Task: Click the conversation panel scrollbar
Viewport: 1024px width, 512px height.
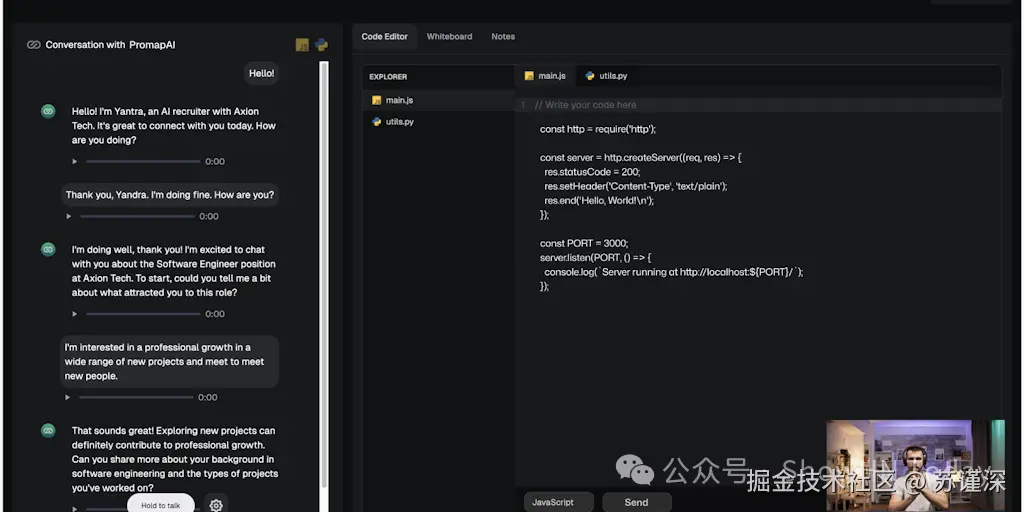Action: (324, 274)
